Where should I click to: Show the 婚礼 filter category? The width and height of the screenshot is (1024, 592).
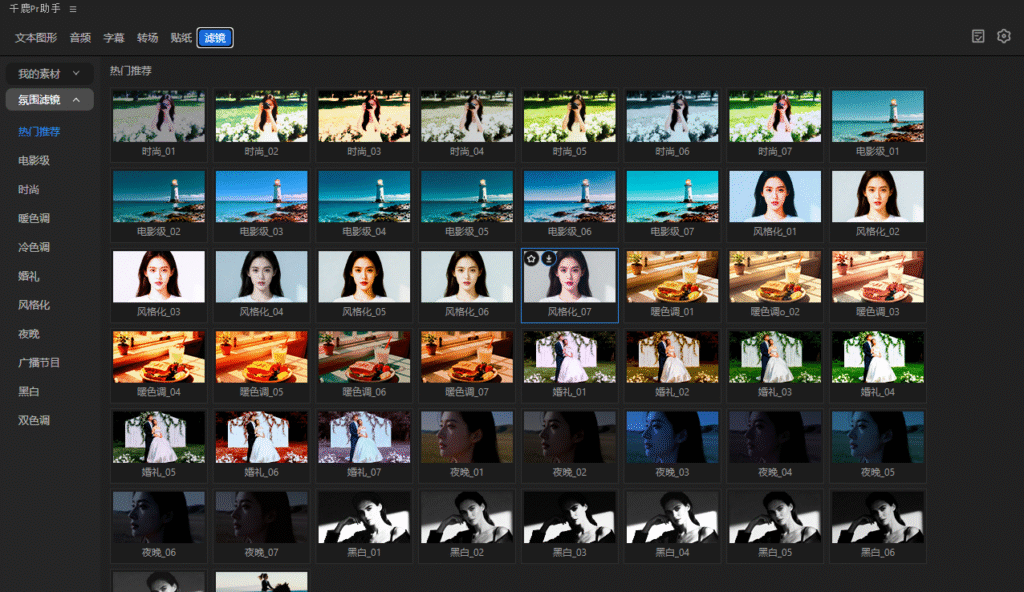click(29, 276)
